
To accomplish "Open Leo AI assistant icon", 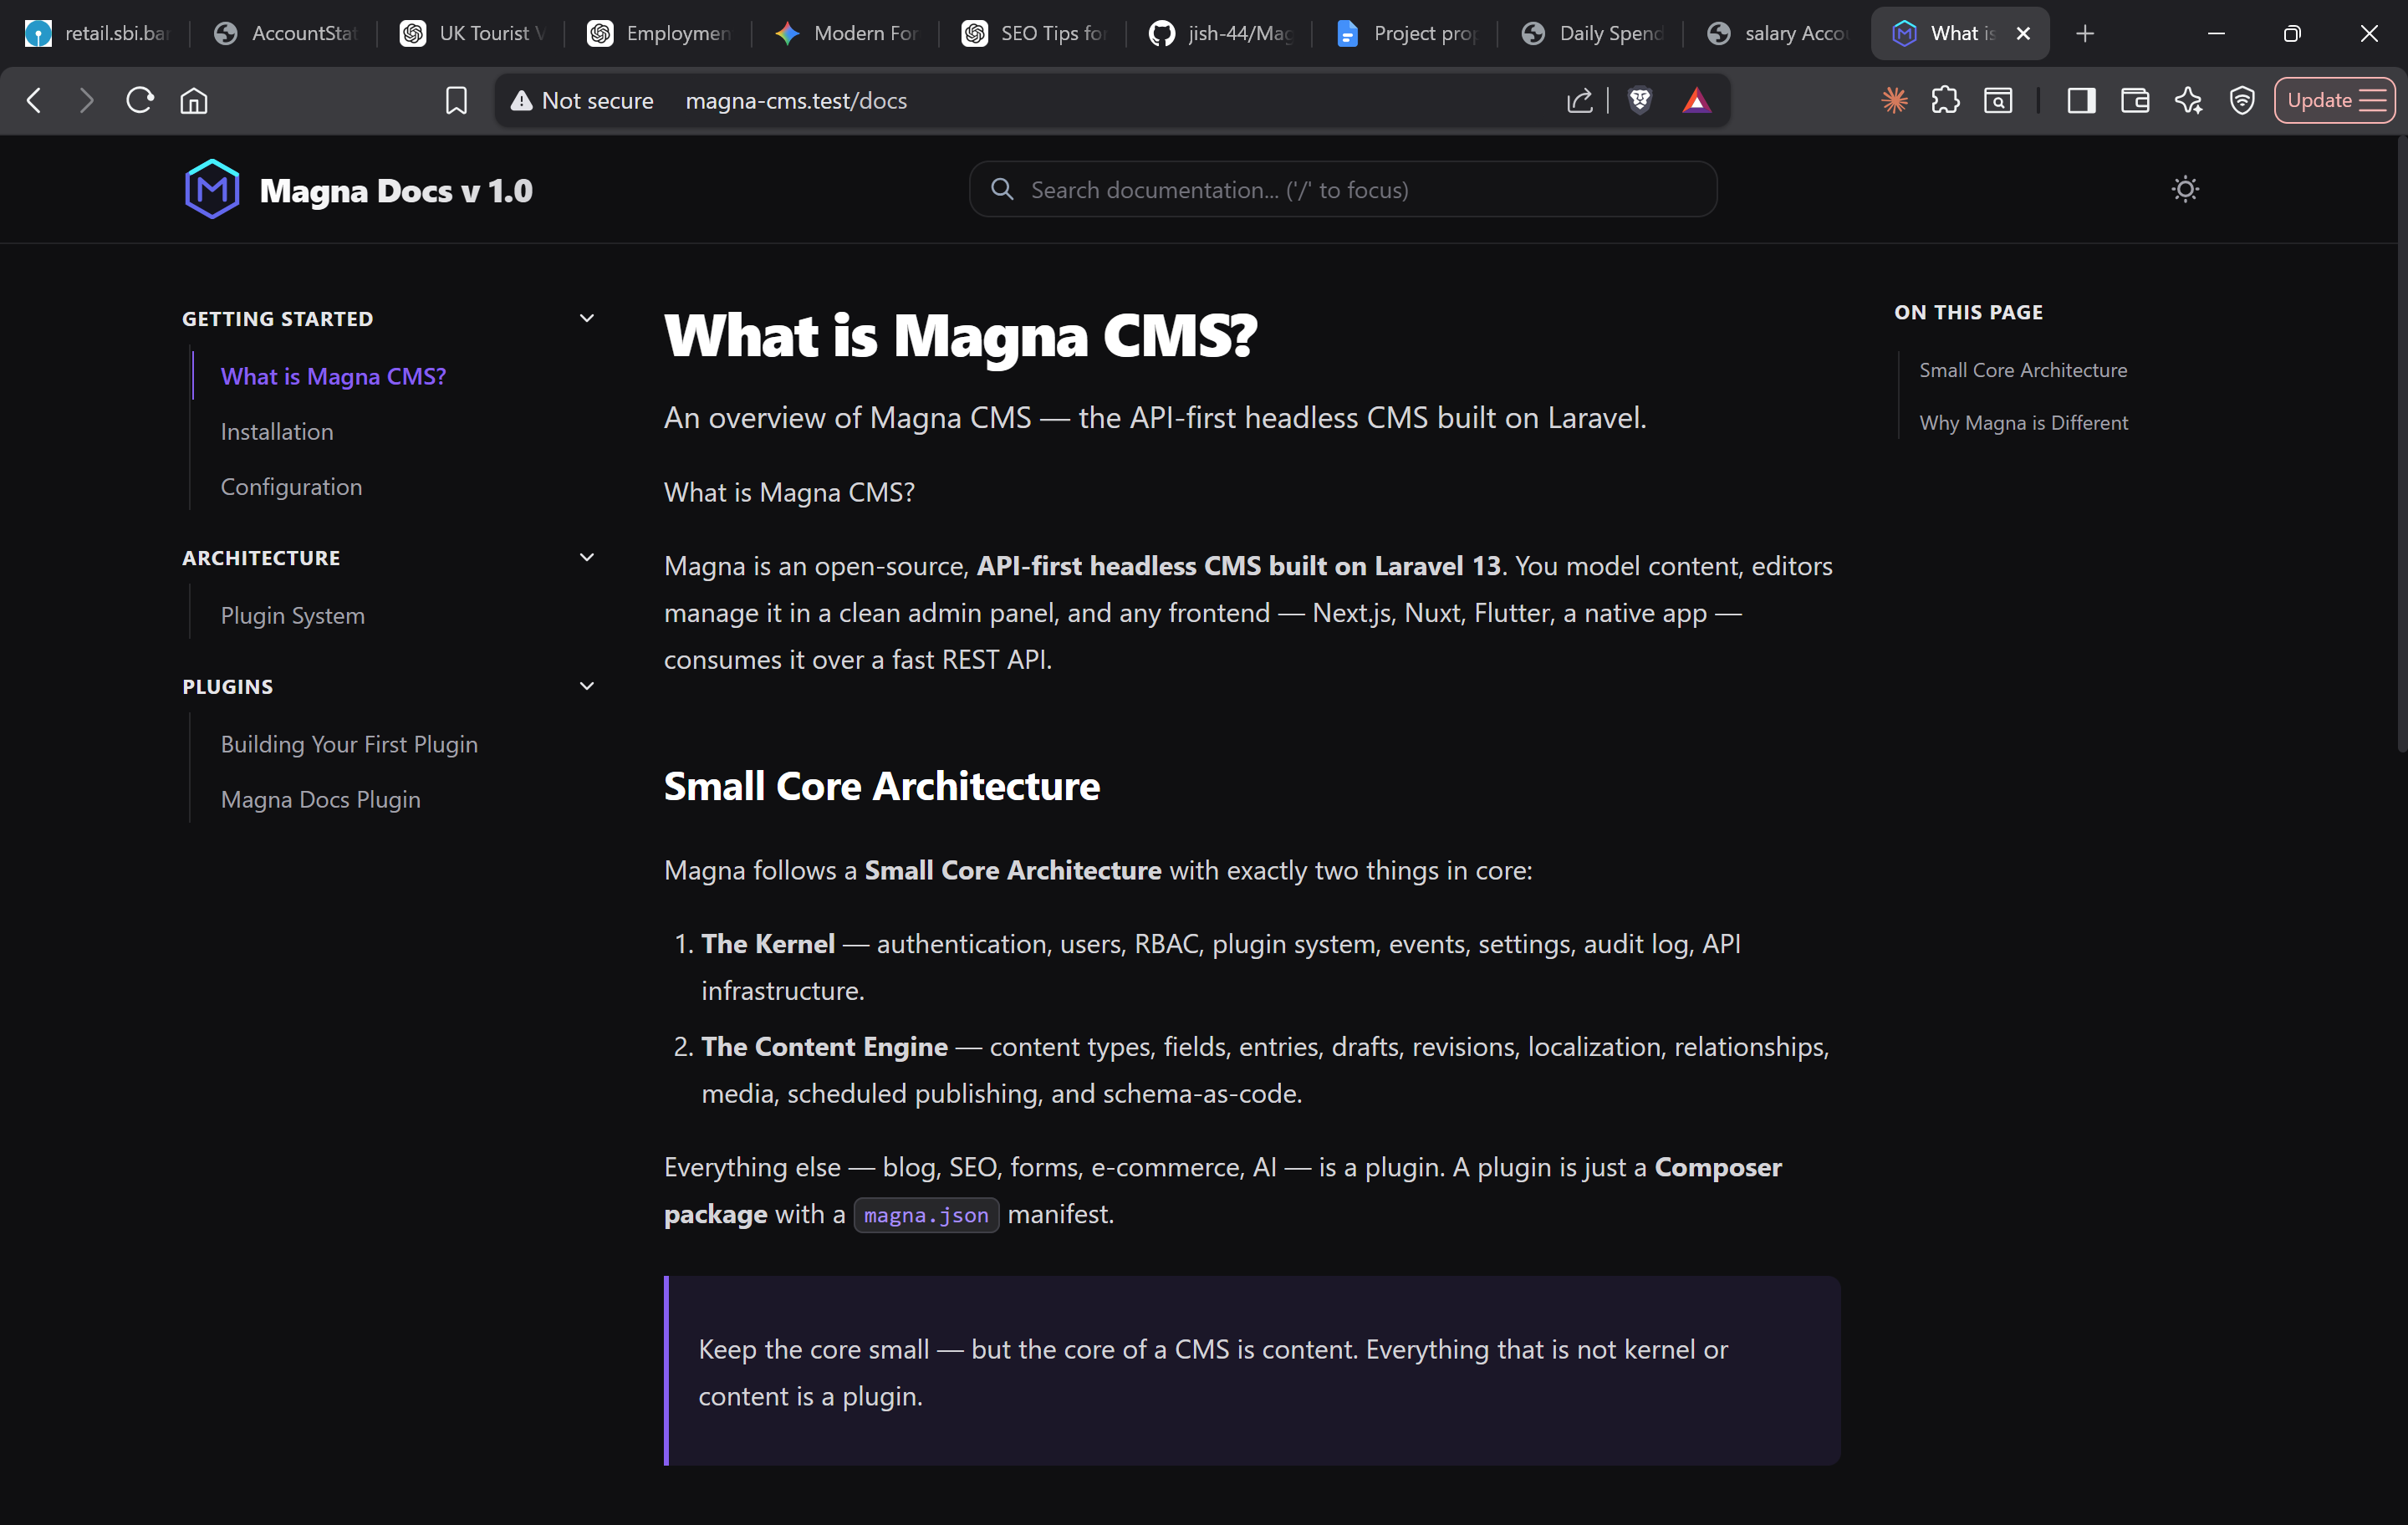I will click(2188, 101).
